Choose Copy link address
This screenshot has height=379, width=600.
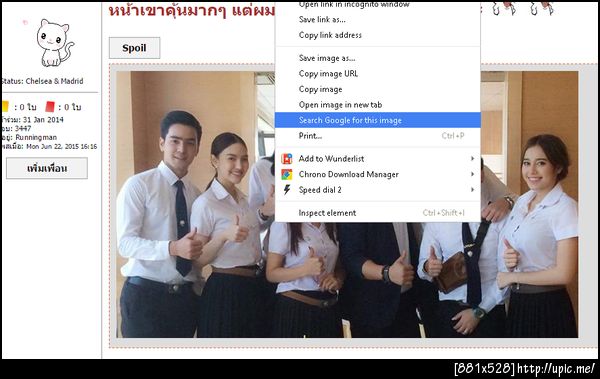tap(377, 35)
